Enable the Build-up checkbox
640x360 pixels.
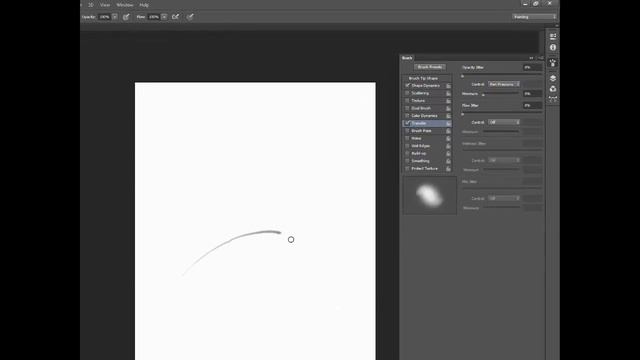click(407, 153)
